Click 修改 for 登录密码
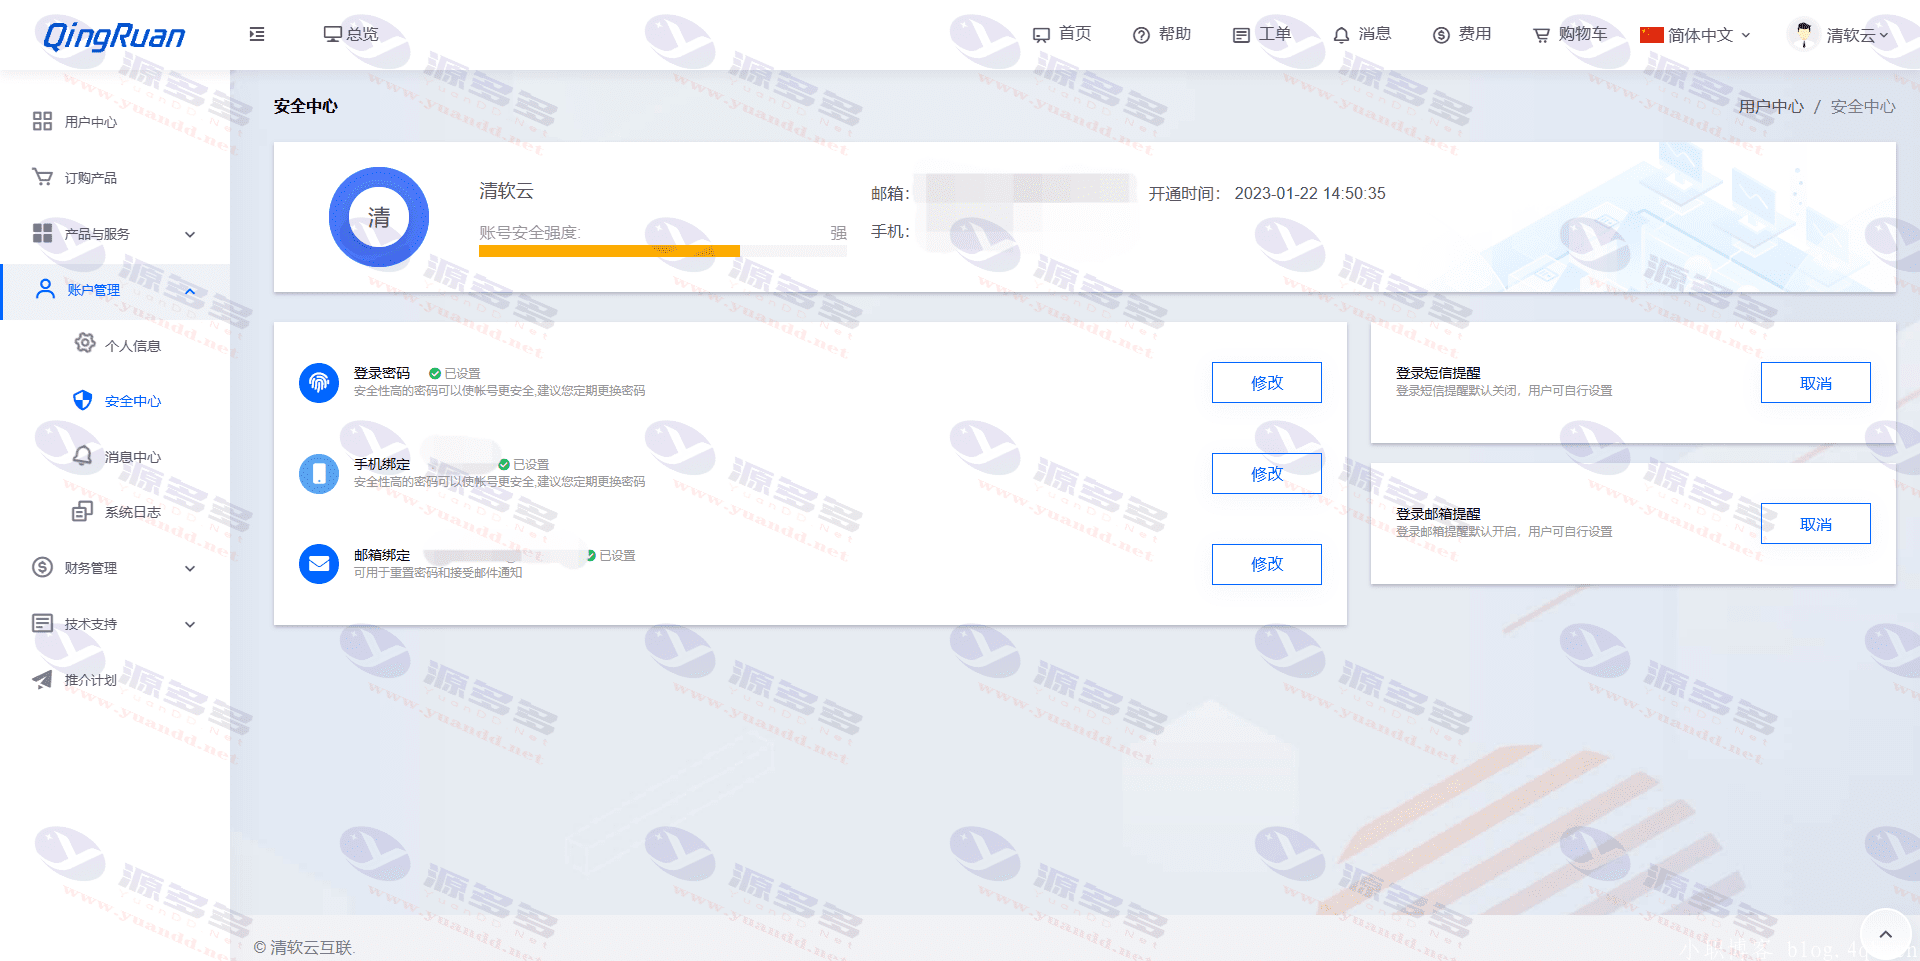The width and height of the screenshot is (1920, 961). [x=1267, y=382]
